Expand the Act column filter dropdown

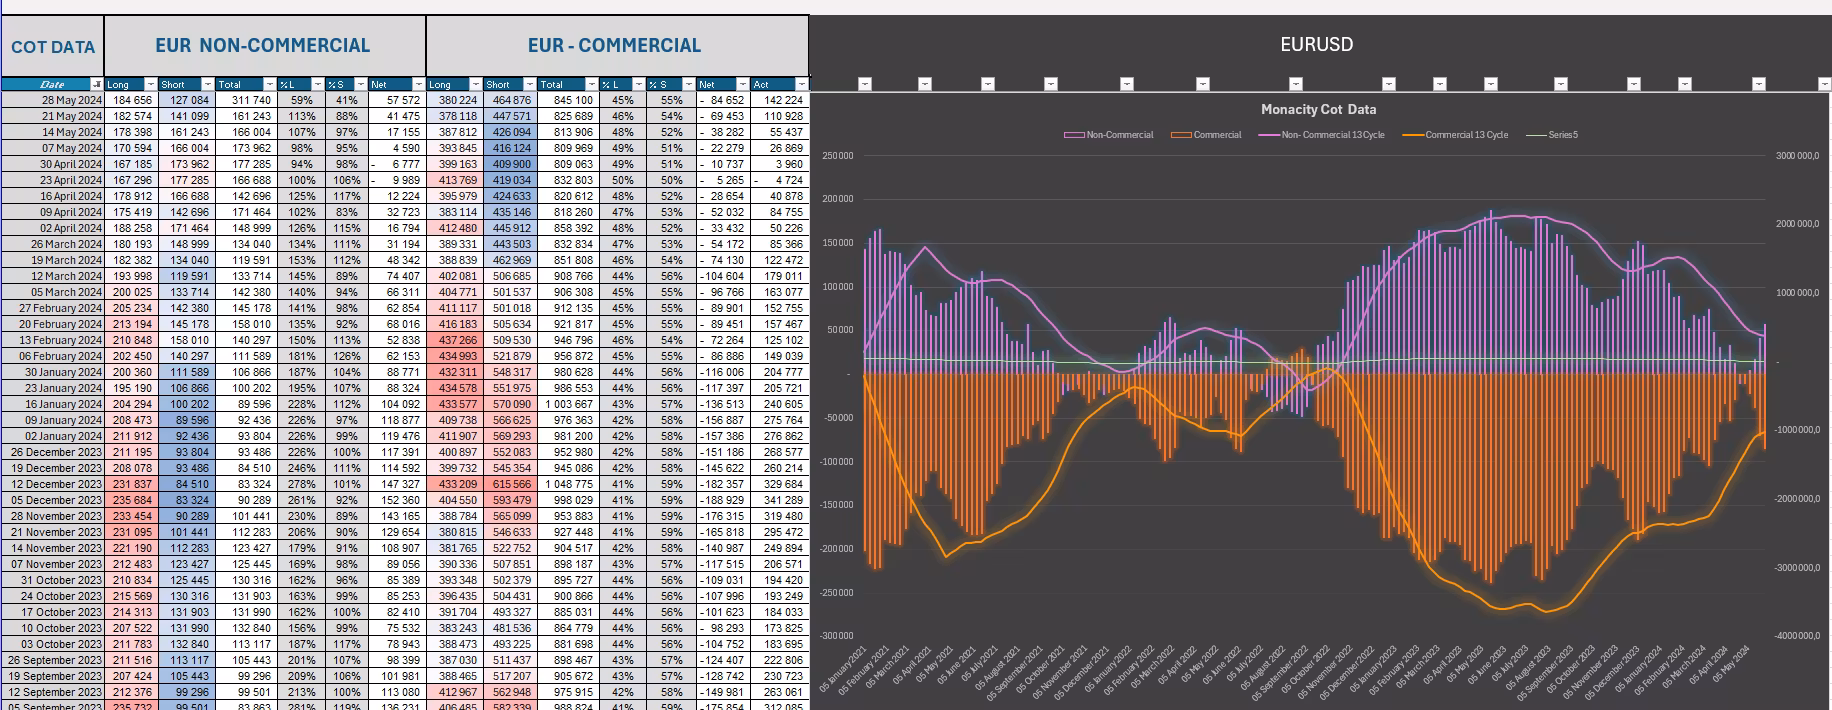point(801,85)
